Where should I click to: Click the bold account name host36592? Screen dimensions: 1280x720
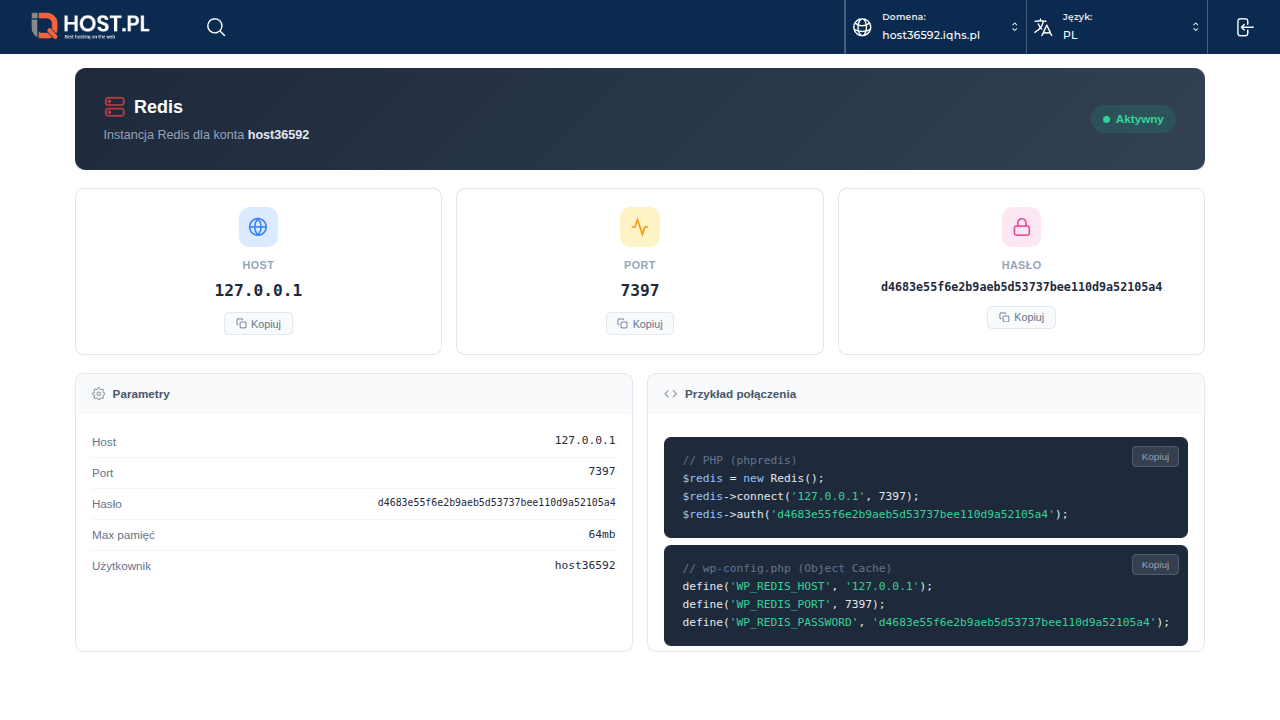click(x=279, y=134)
